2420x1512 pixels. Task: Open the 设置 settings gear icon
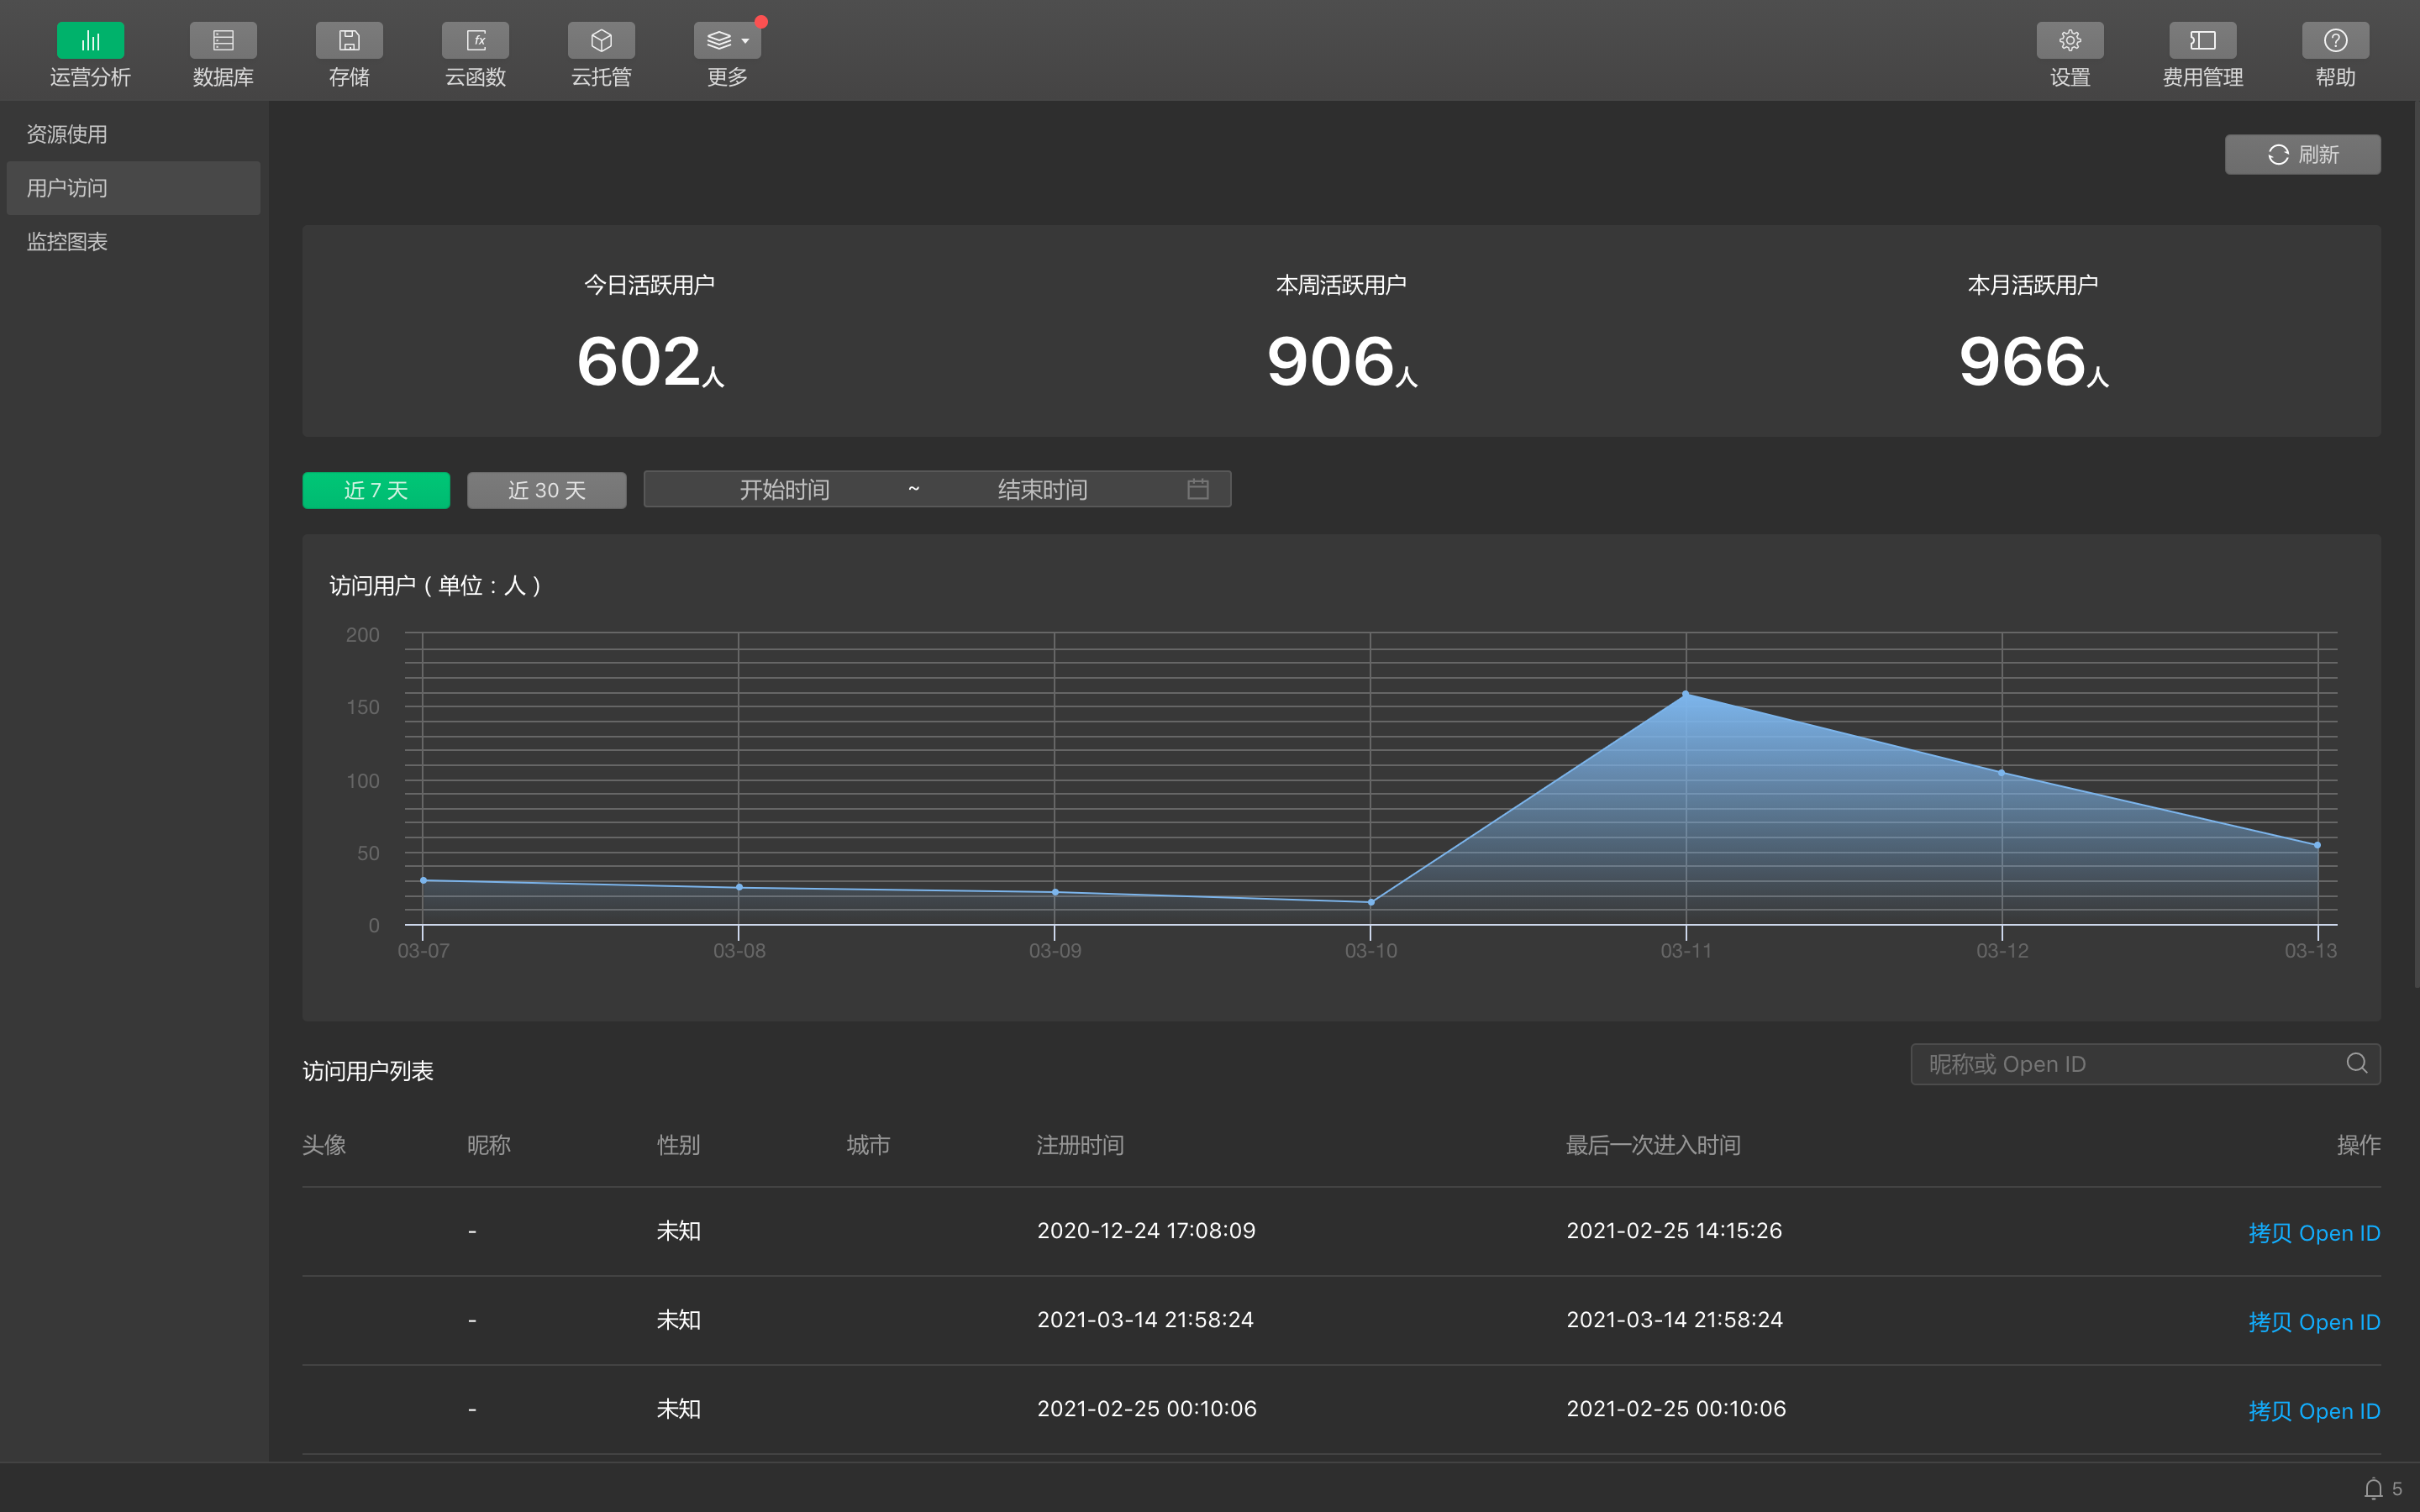2069,41
